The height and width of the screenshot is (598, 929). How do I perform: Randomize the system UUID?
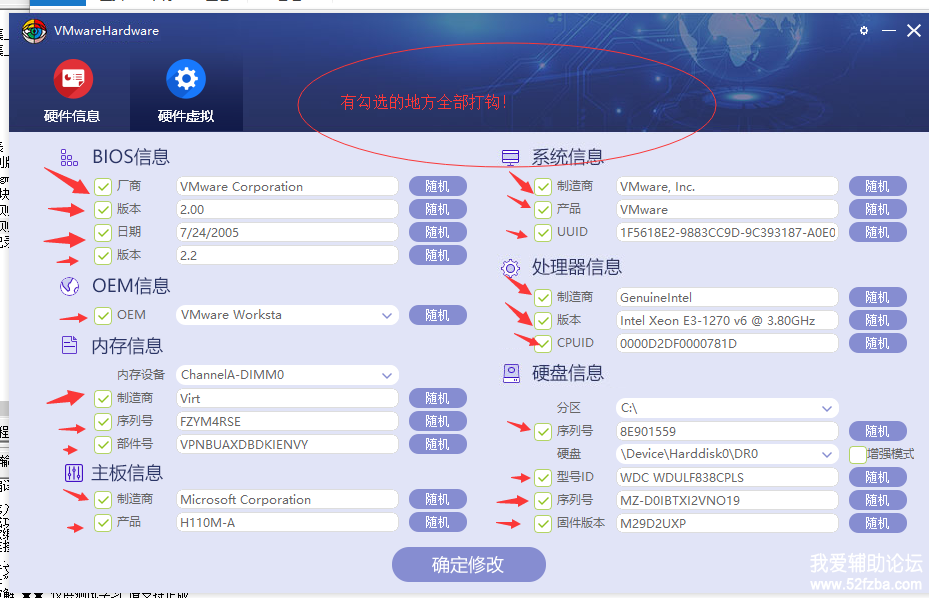click(x=877, y=232)
